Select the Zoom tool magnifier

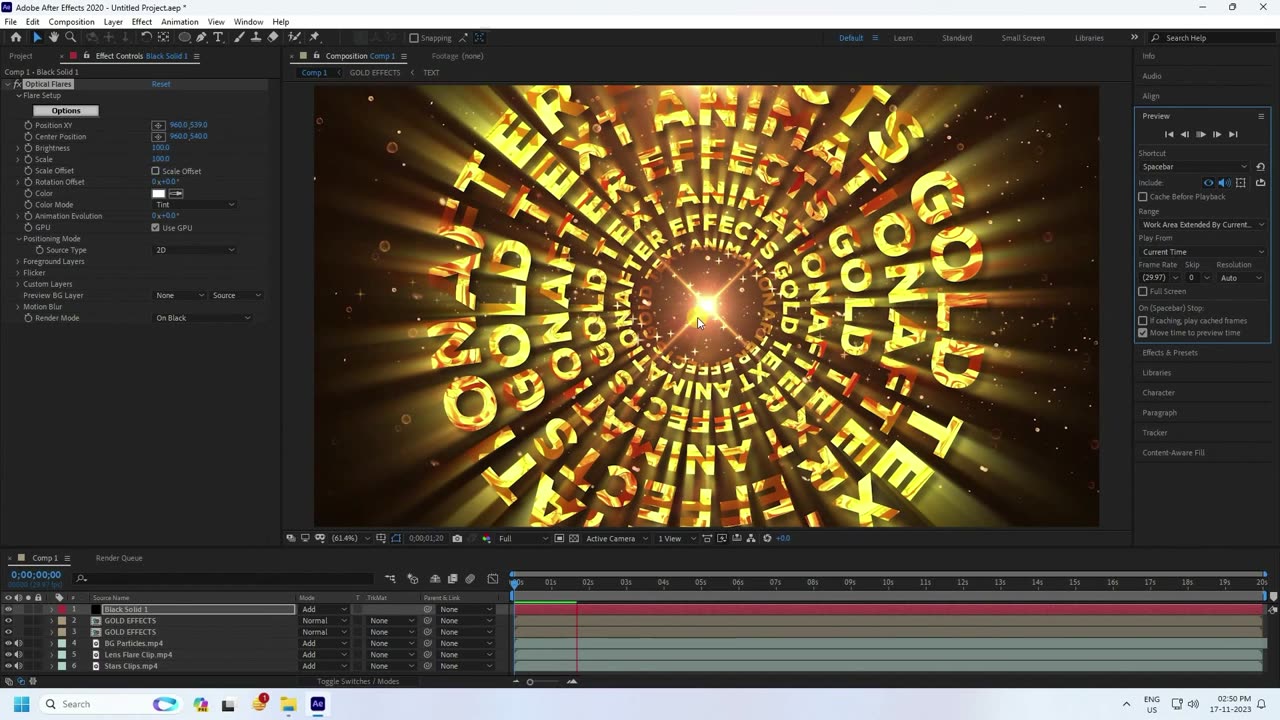pos(70,37)
